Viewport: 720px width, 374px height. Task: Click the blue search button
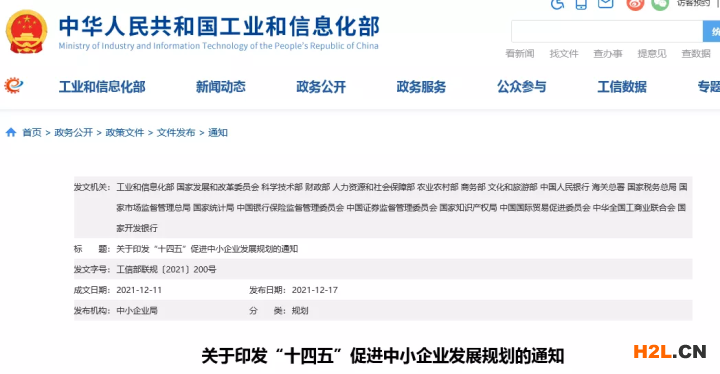711,31
